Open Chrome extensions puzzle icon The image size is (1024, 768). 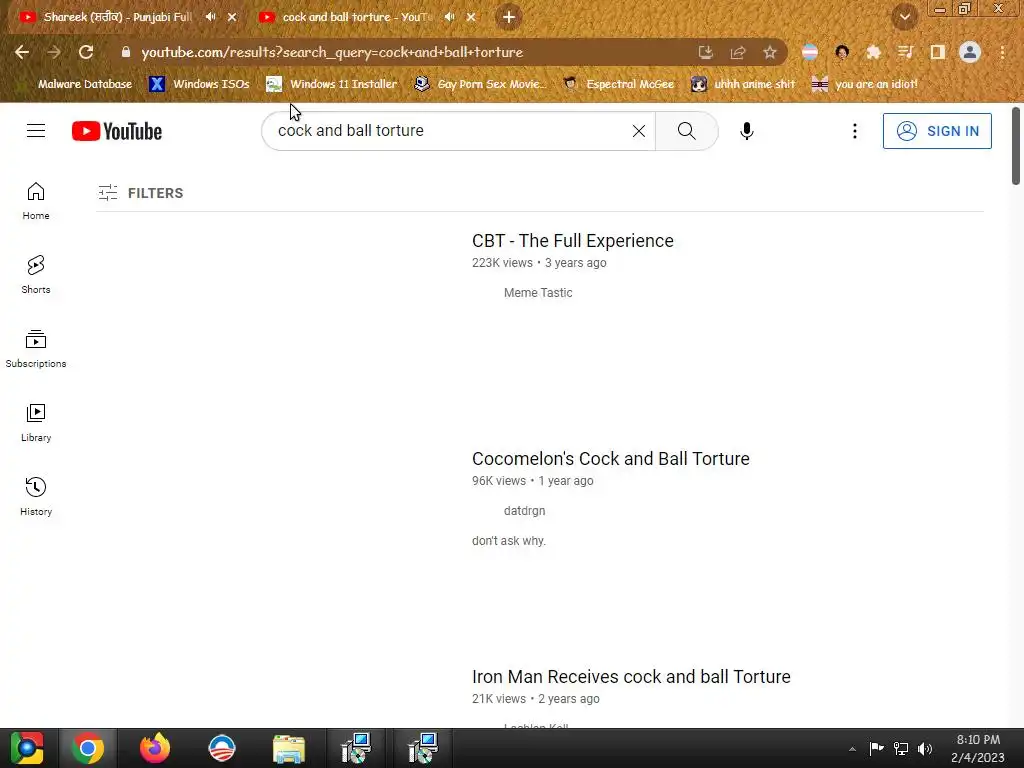[x=874, y=52]
